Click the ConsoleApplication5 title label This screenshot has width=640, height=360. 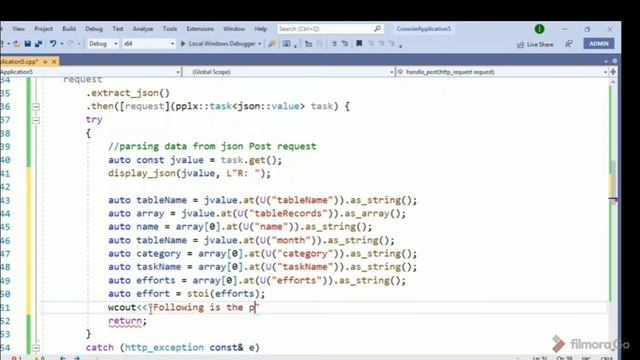424,29
